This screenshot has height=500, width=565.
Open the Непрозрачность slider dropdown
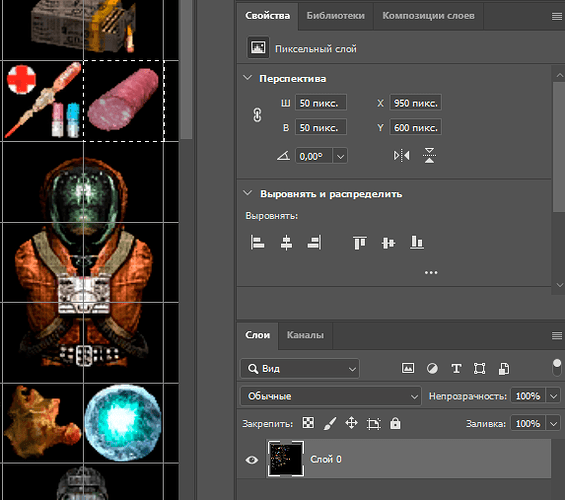coord(553,396)
